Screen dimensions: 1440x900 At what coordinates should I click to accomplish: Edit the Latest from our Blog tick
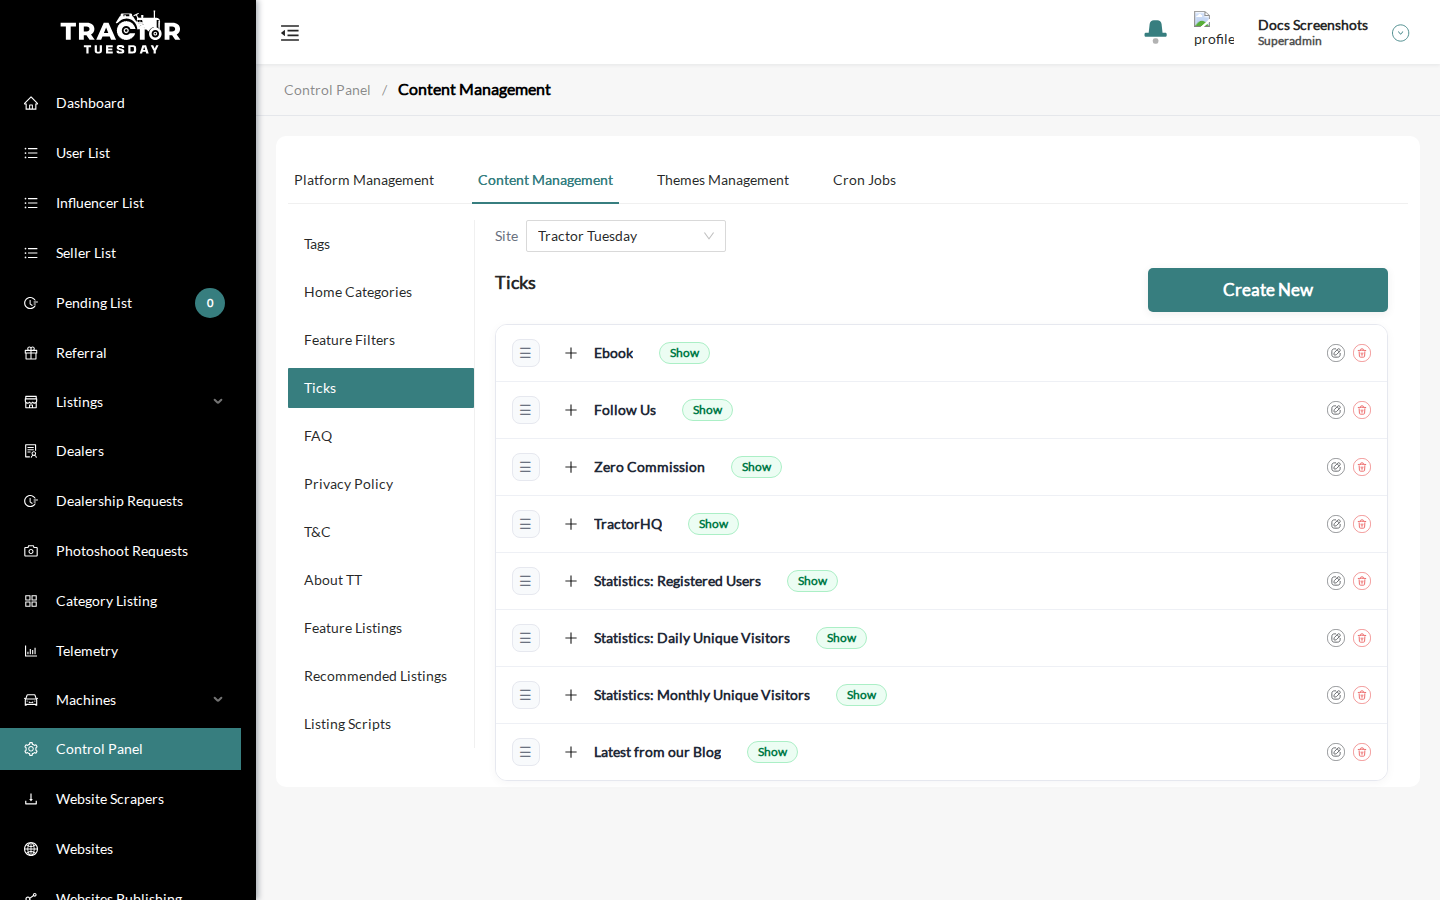[x=1336, y=752]
